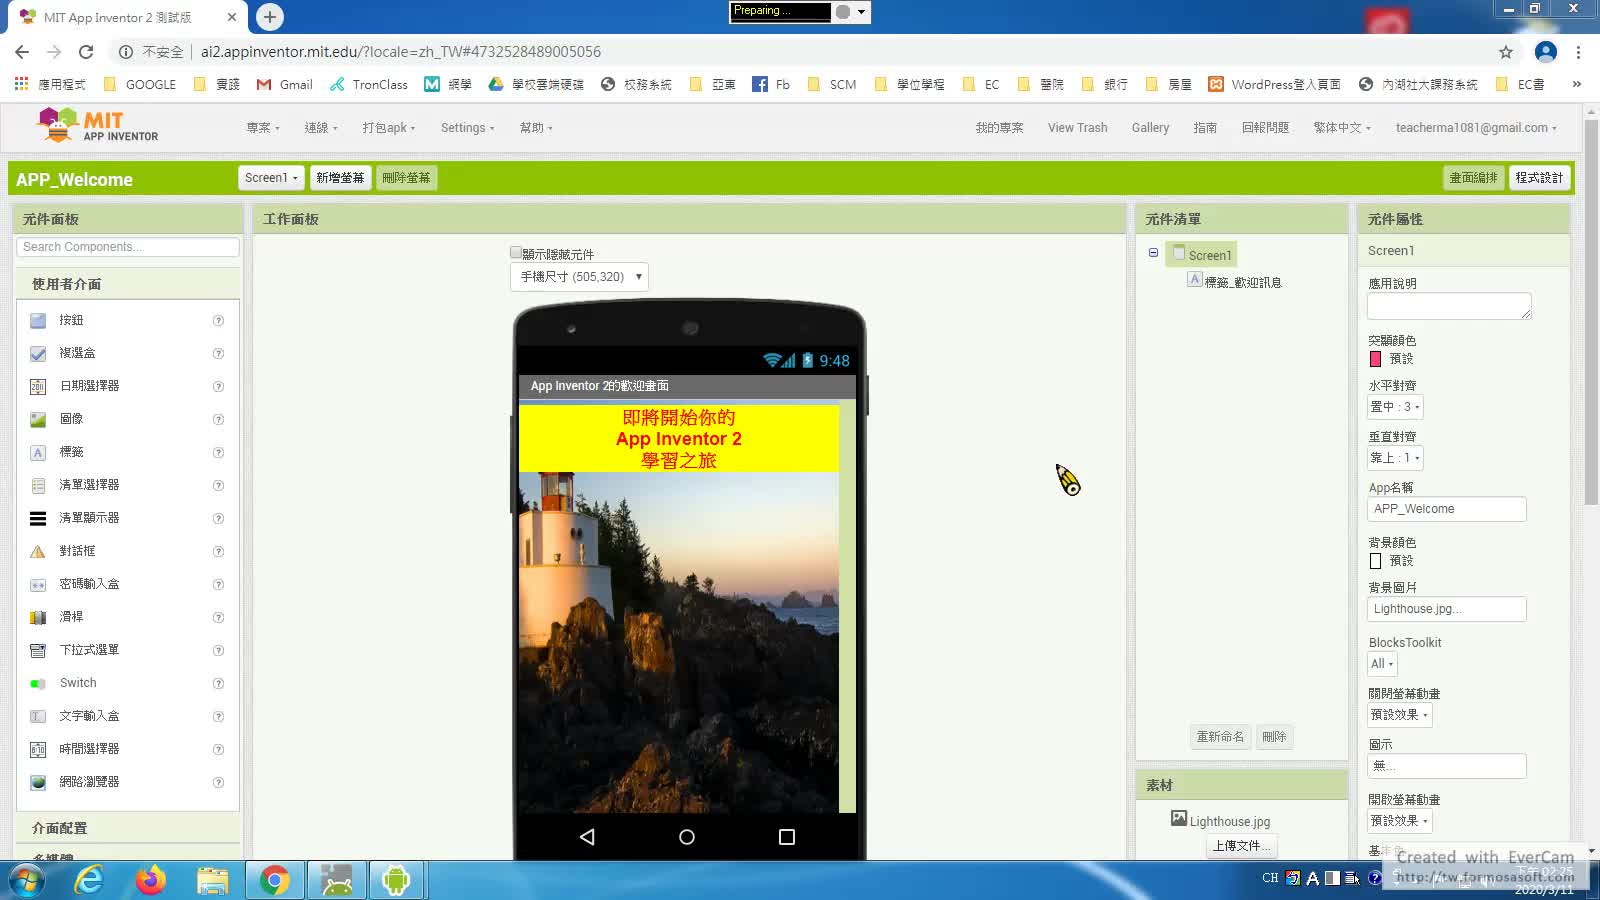Change the 背景顏色 background color swatch
The image size is (1600, 900).
(1375, 561)
